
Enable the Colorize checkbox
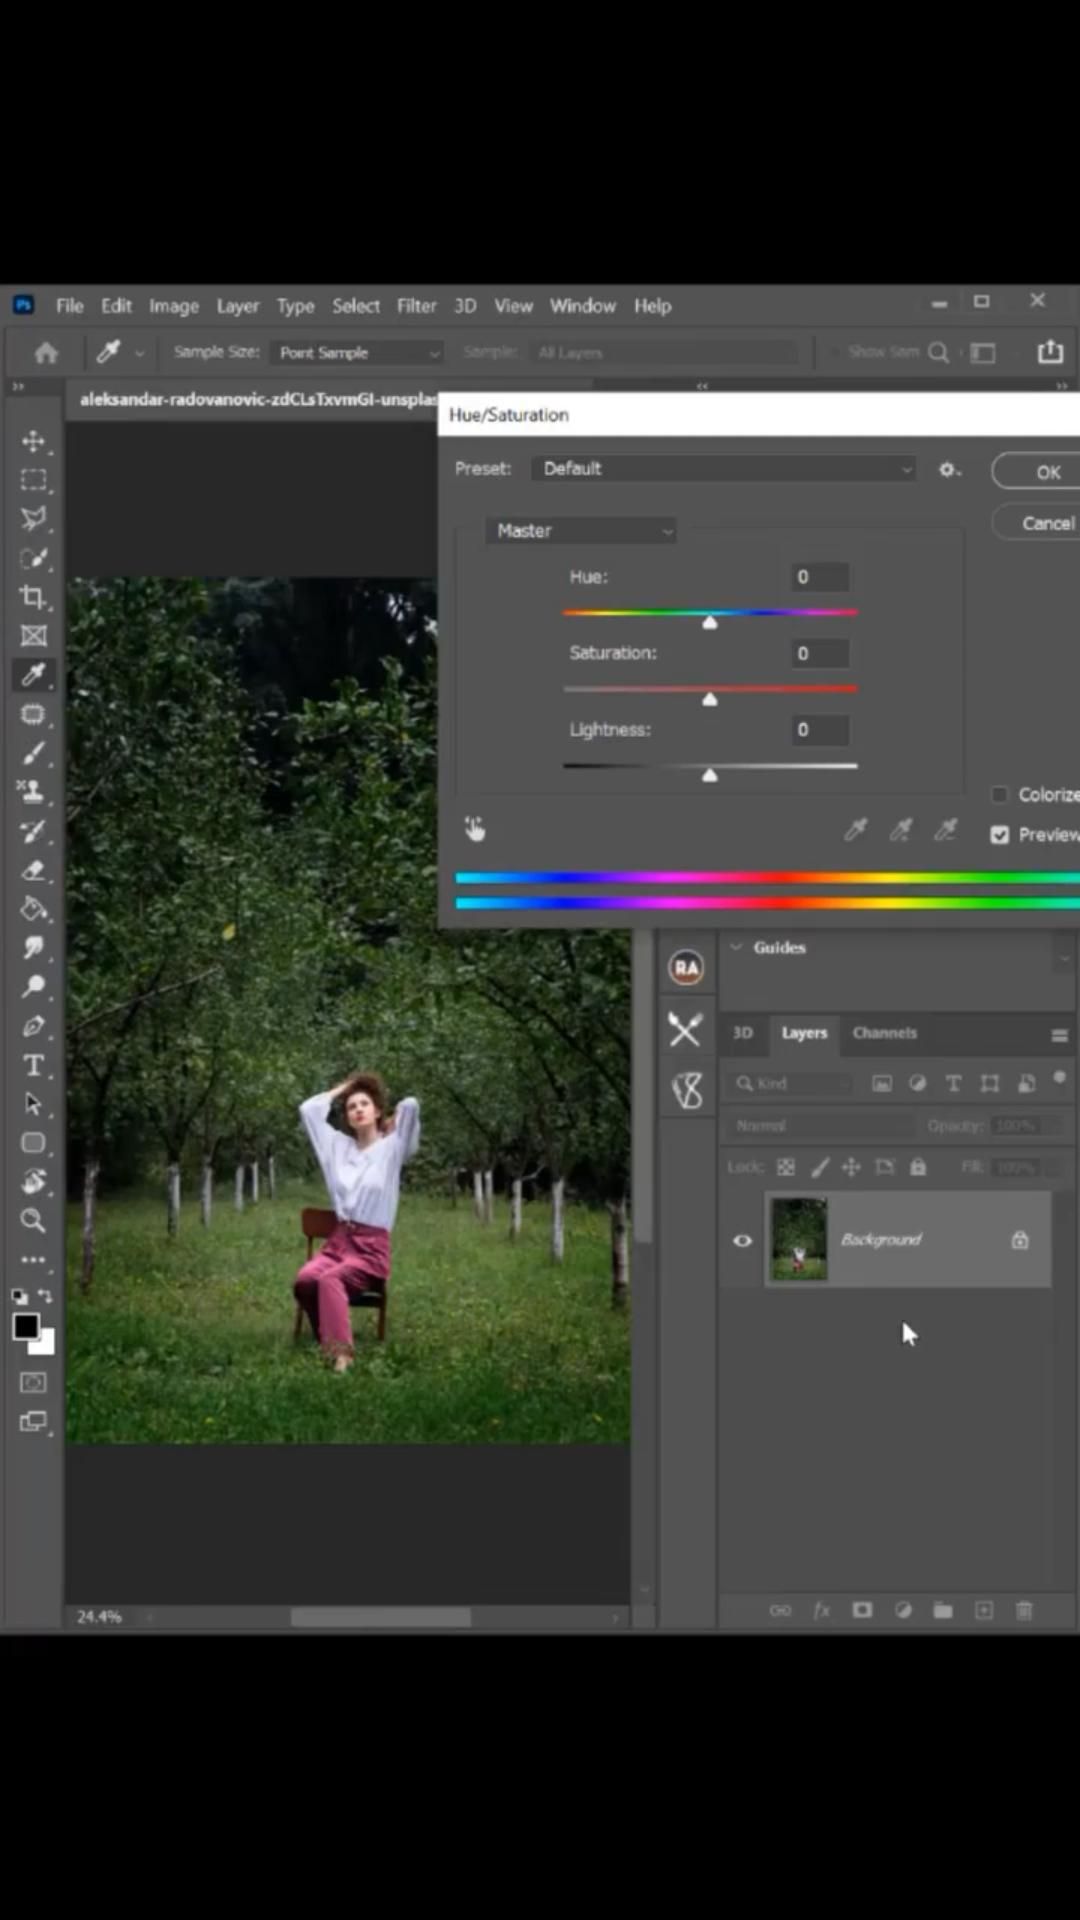click(999, 795)
